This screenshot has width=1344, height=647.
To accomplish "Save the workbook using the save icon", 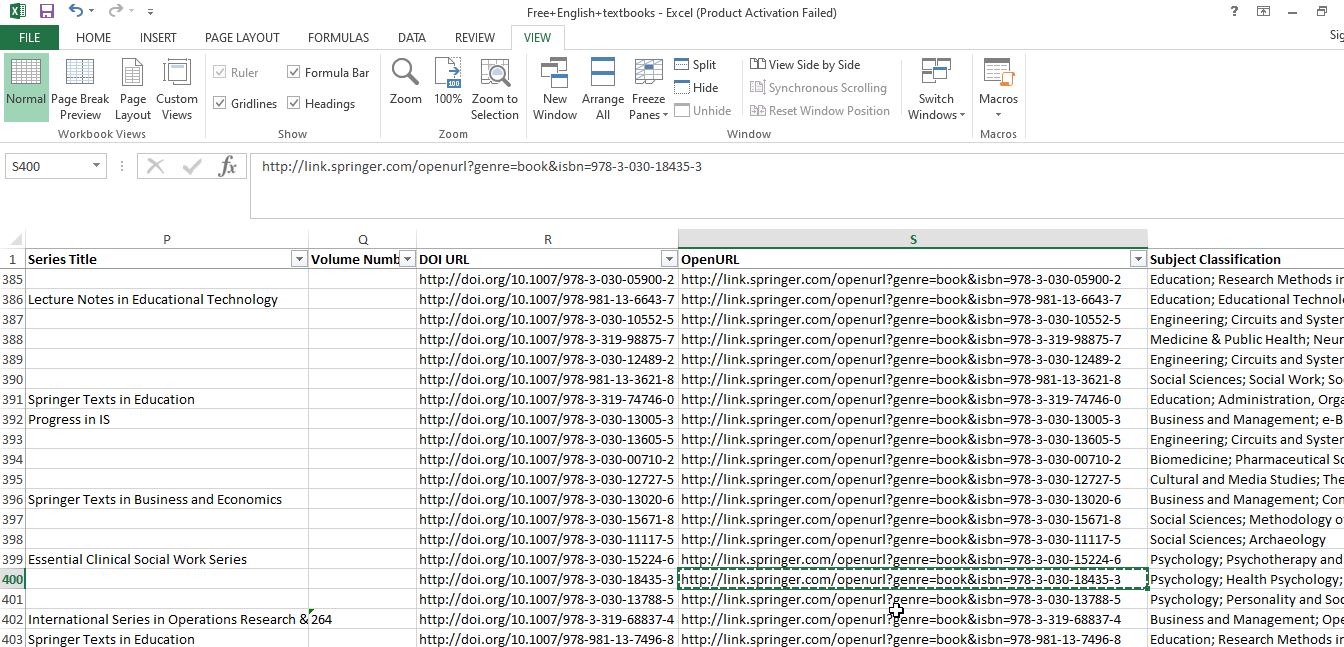I will pyautogui.click(x=46, y=12).
